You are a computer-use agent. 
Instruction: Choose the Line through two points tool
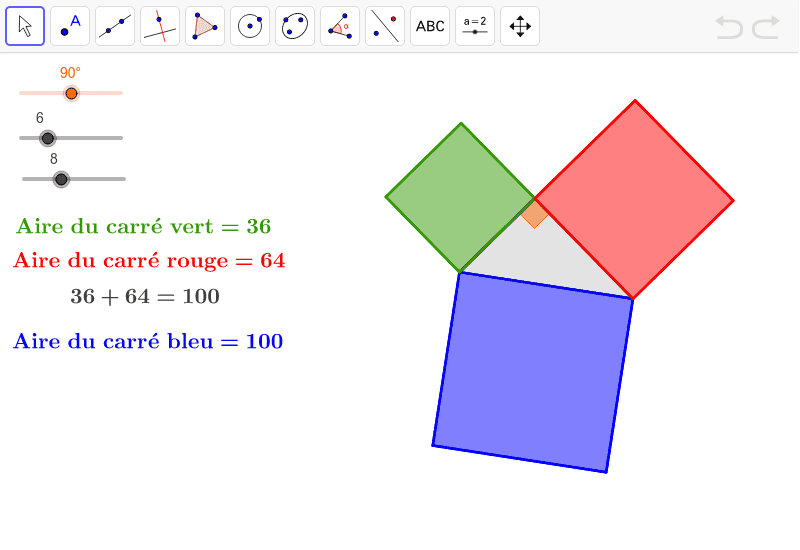coord(115,26)
